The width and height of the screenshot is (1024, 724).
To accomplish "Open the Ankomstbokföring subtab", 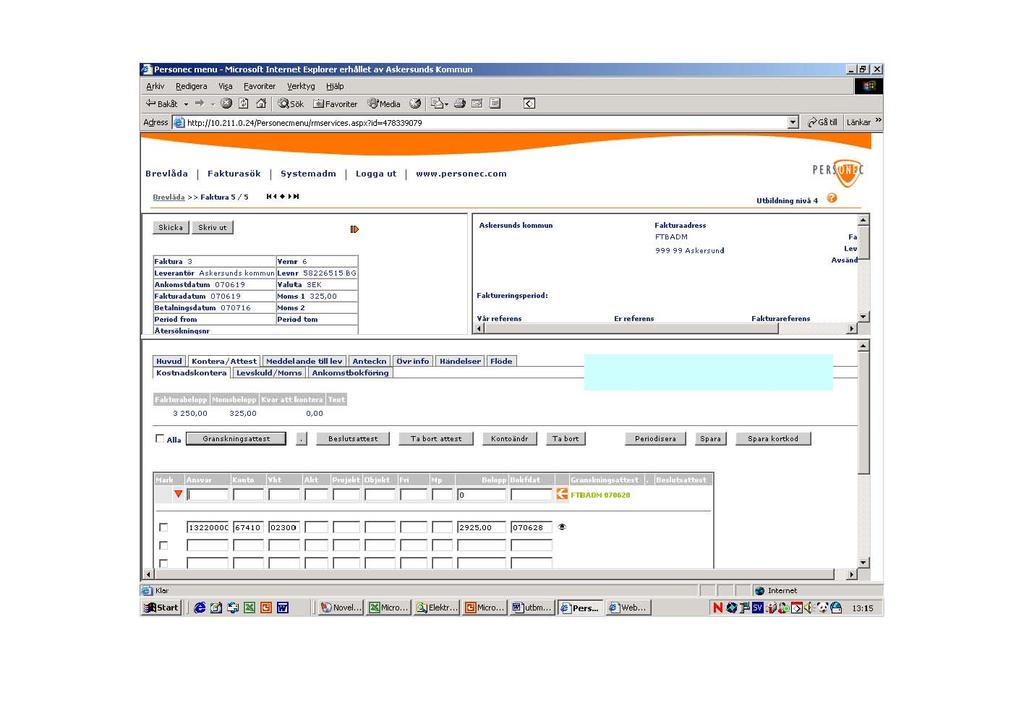I will coord(350,373).
